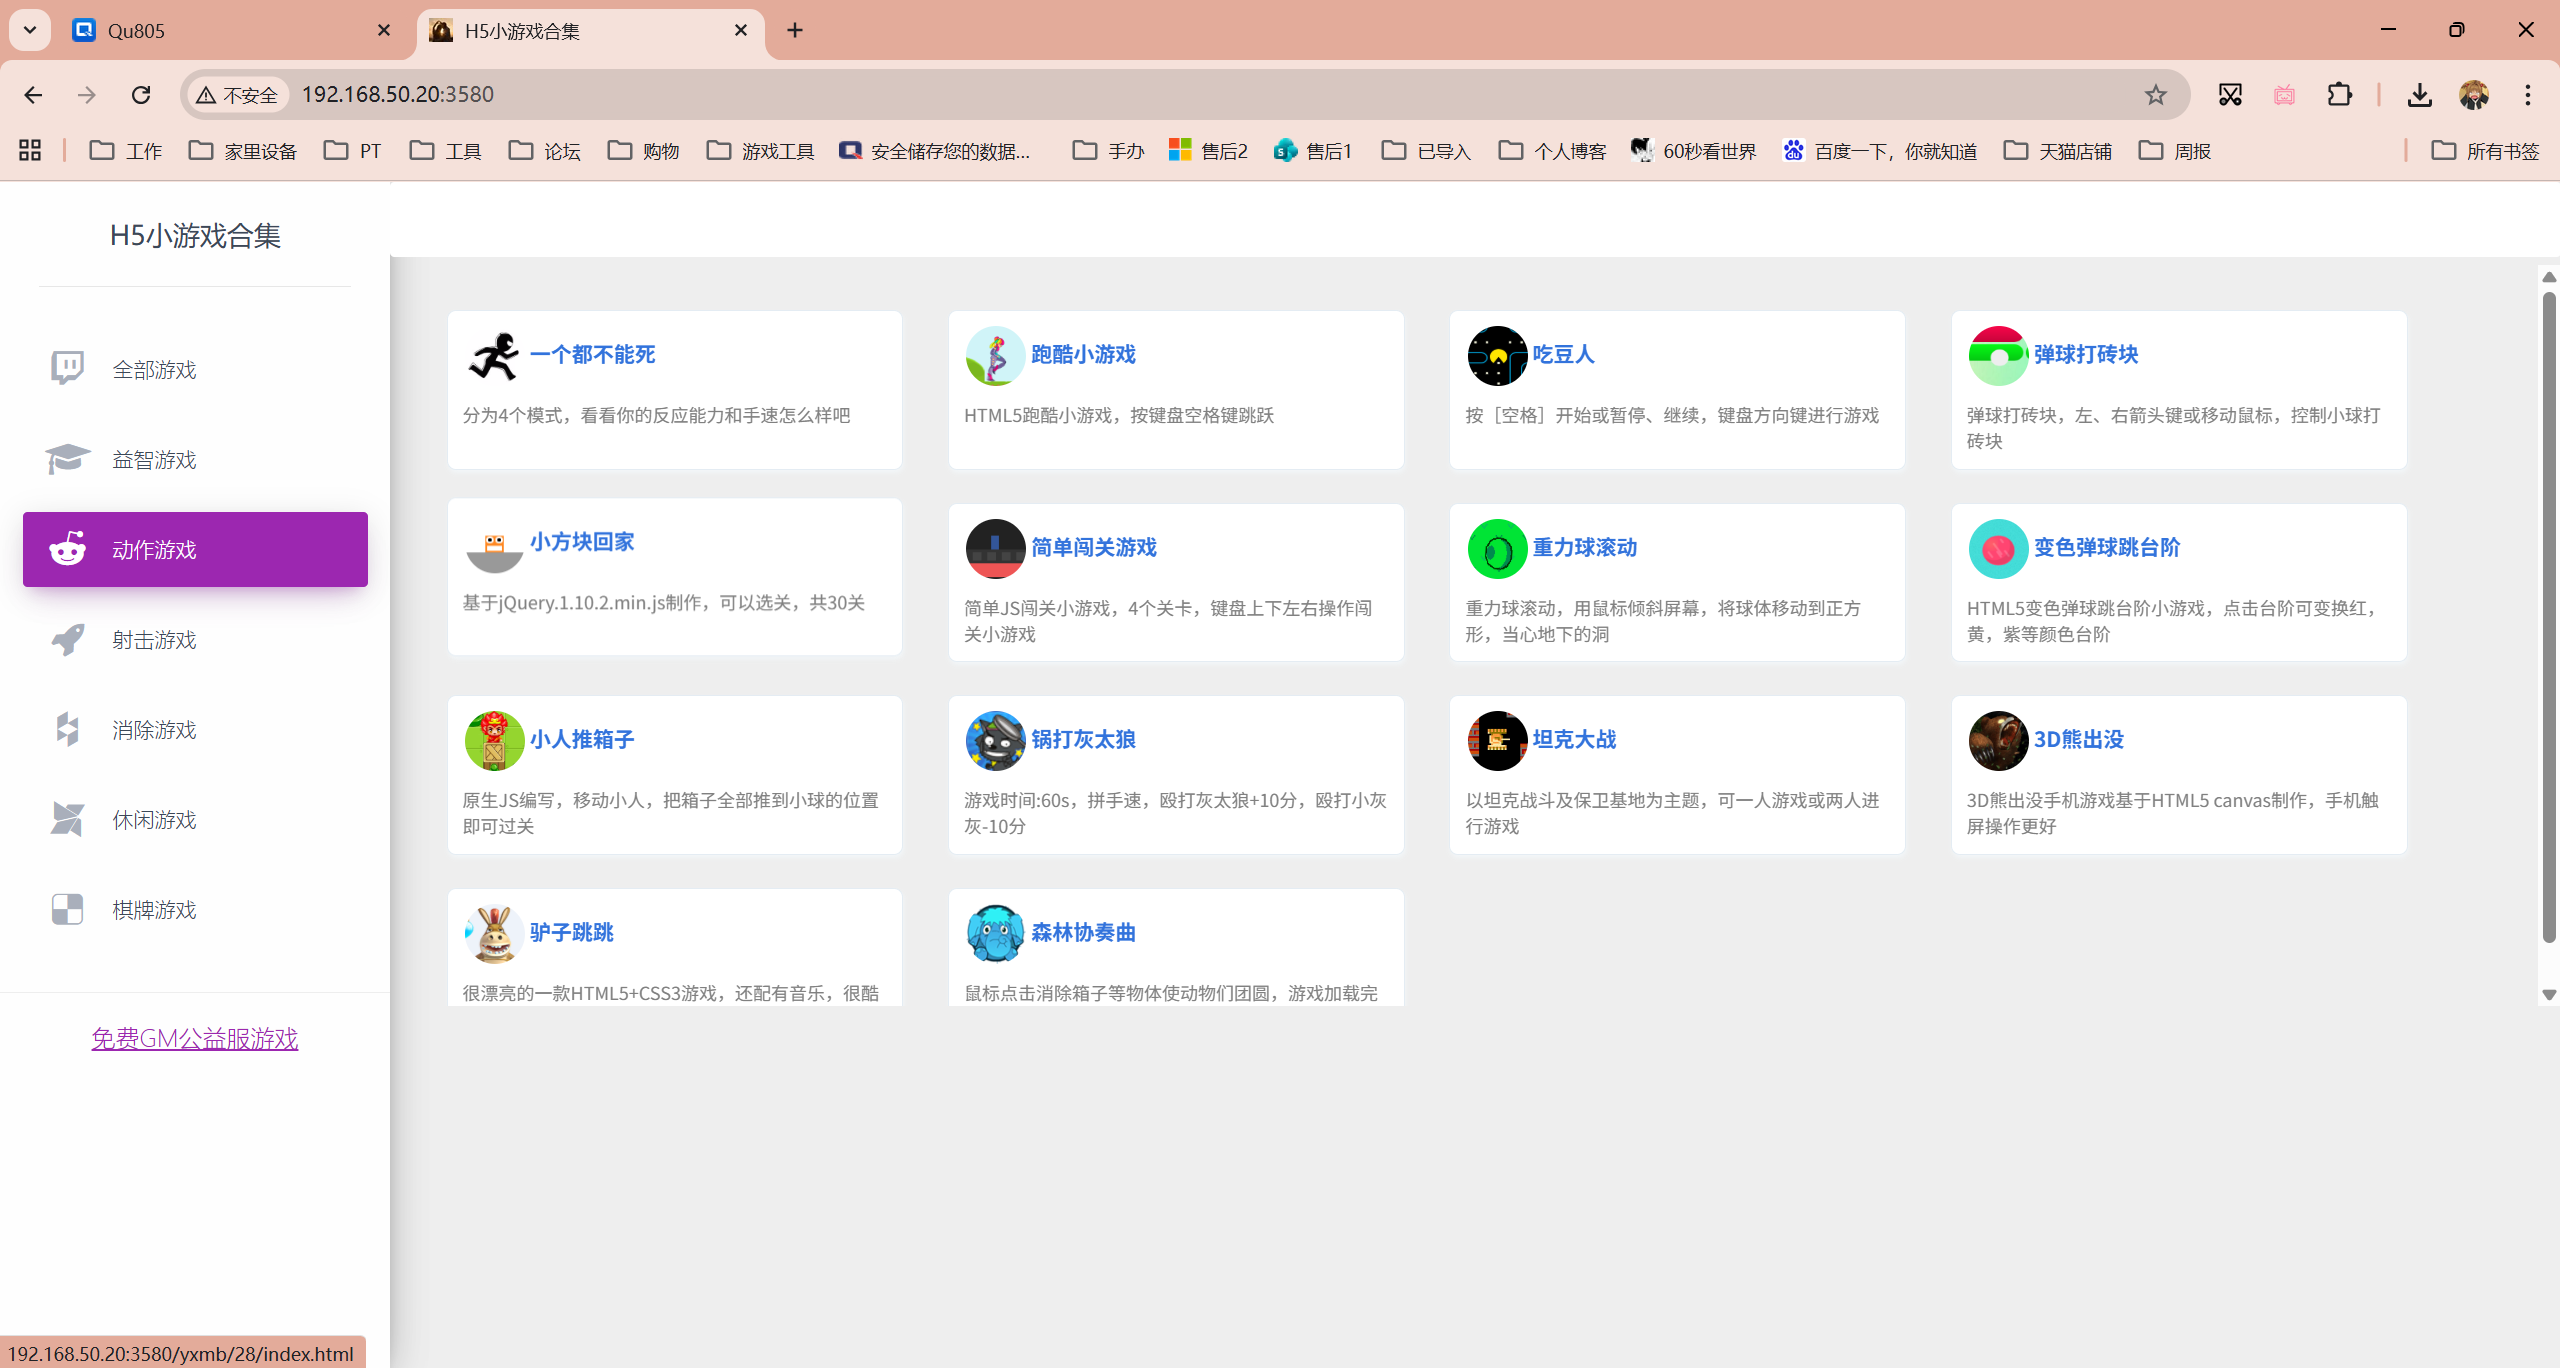Click the 3D熊出没 bear icon
Image resolution: width=2560 pixels, height=1368 pixels.
[1997, 740]
